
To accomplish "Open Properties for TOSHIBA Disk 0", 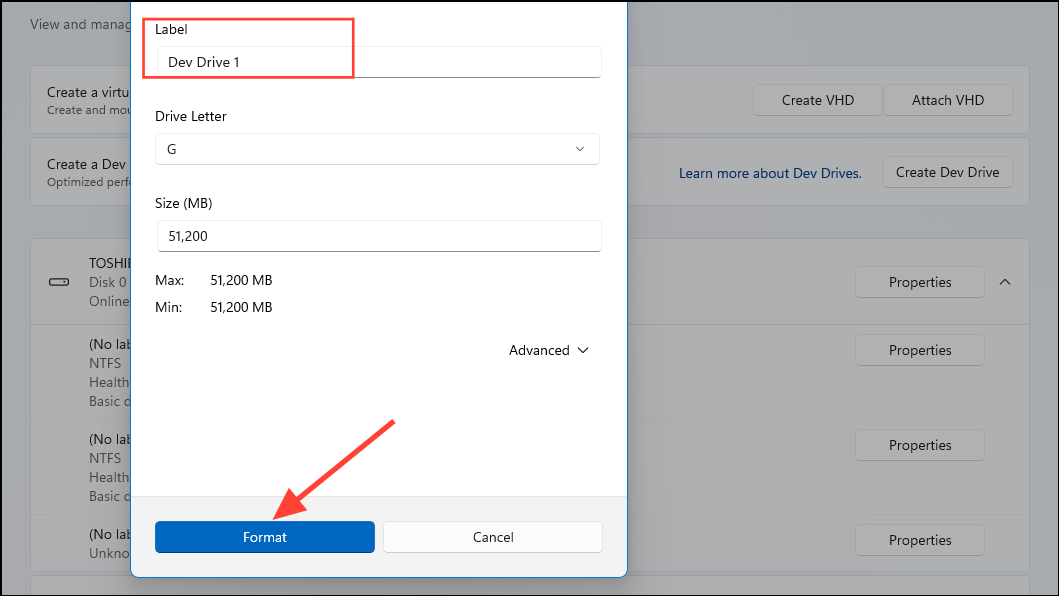I will 919,282.
